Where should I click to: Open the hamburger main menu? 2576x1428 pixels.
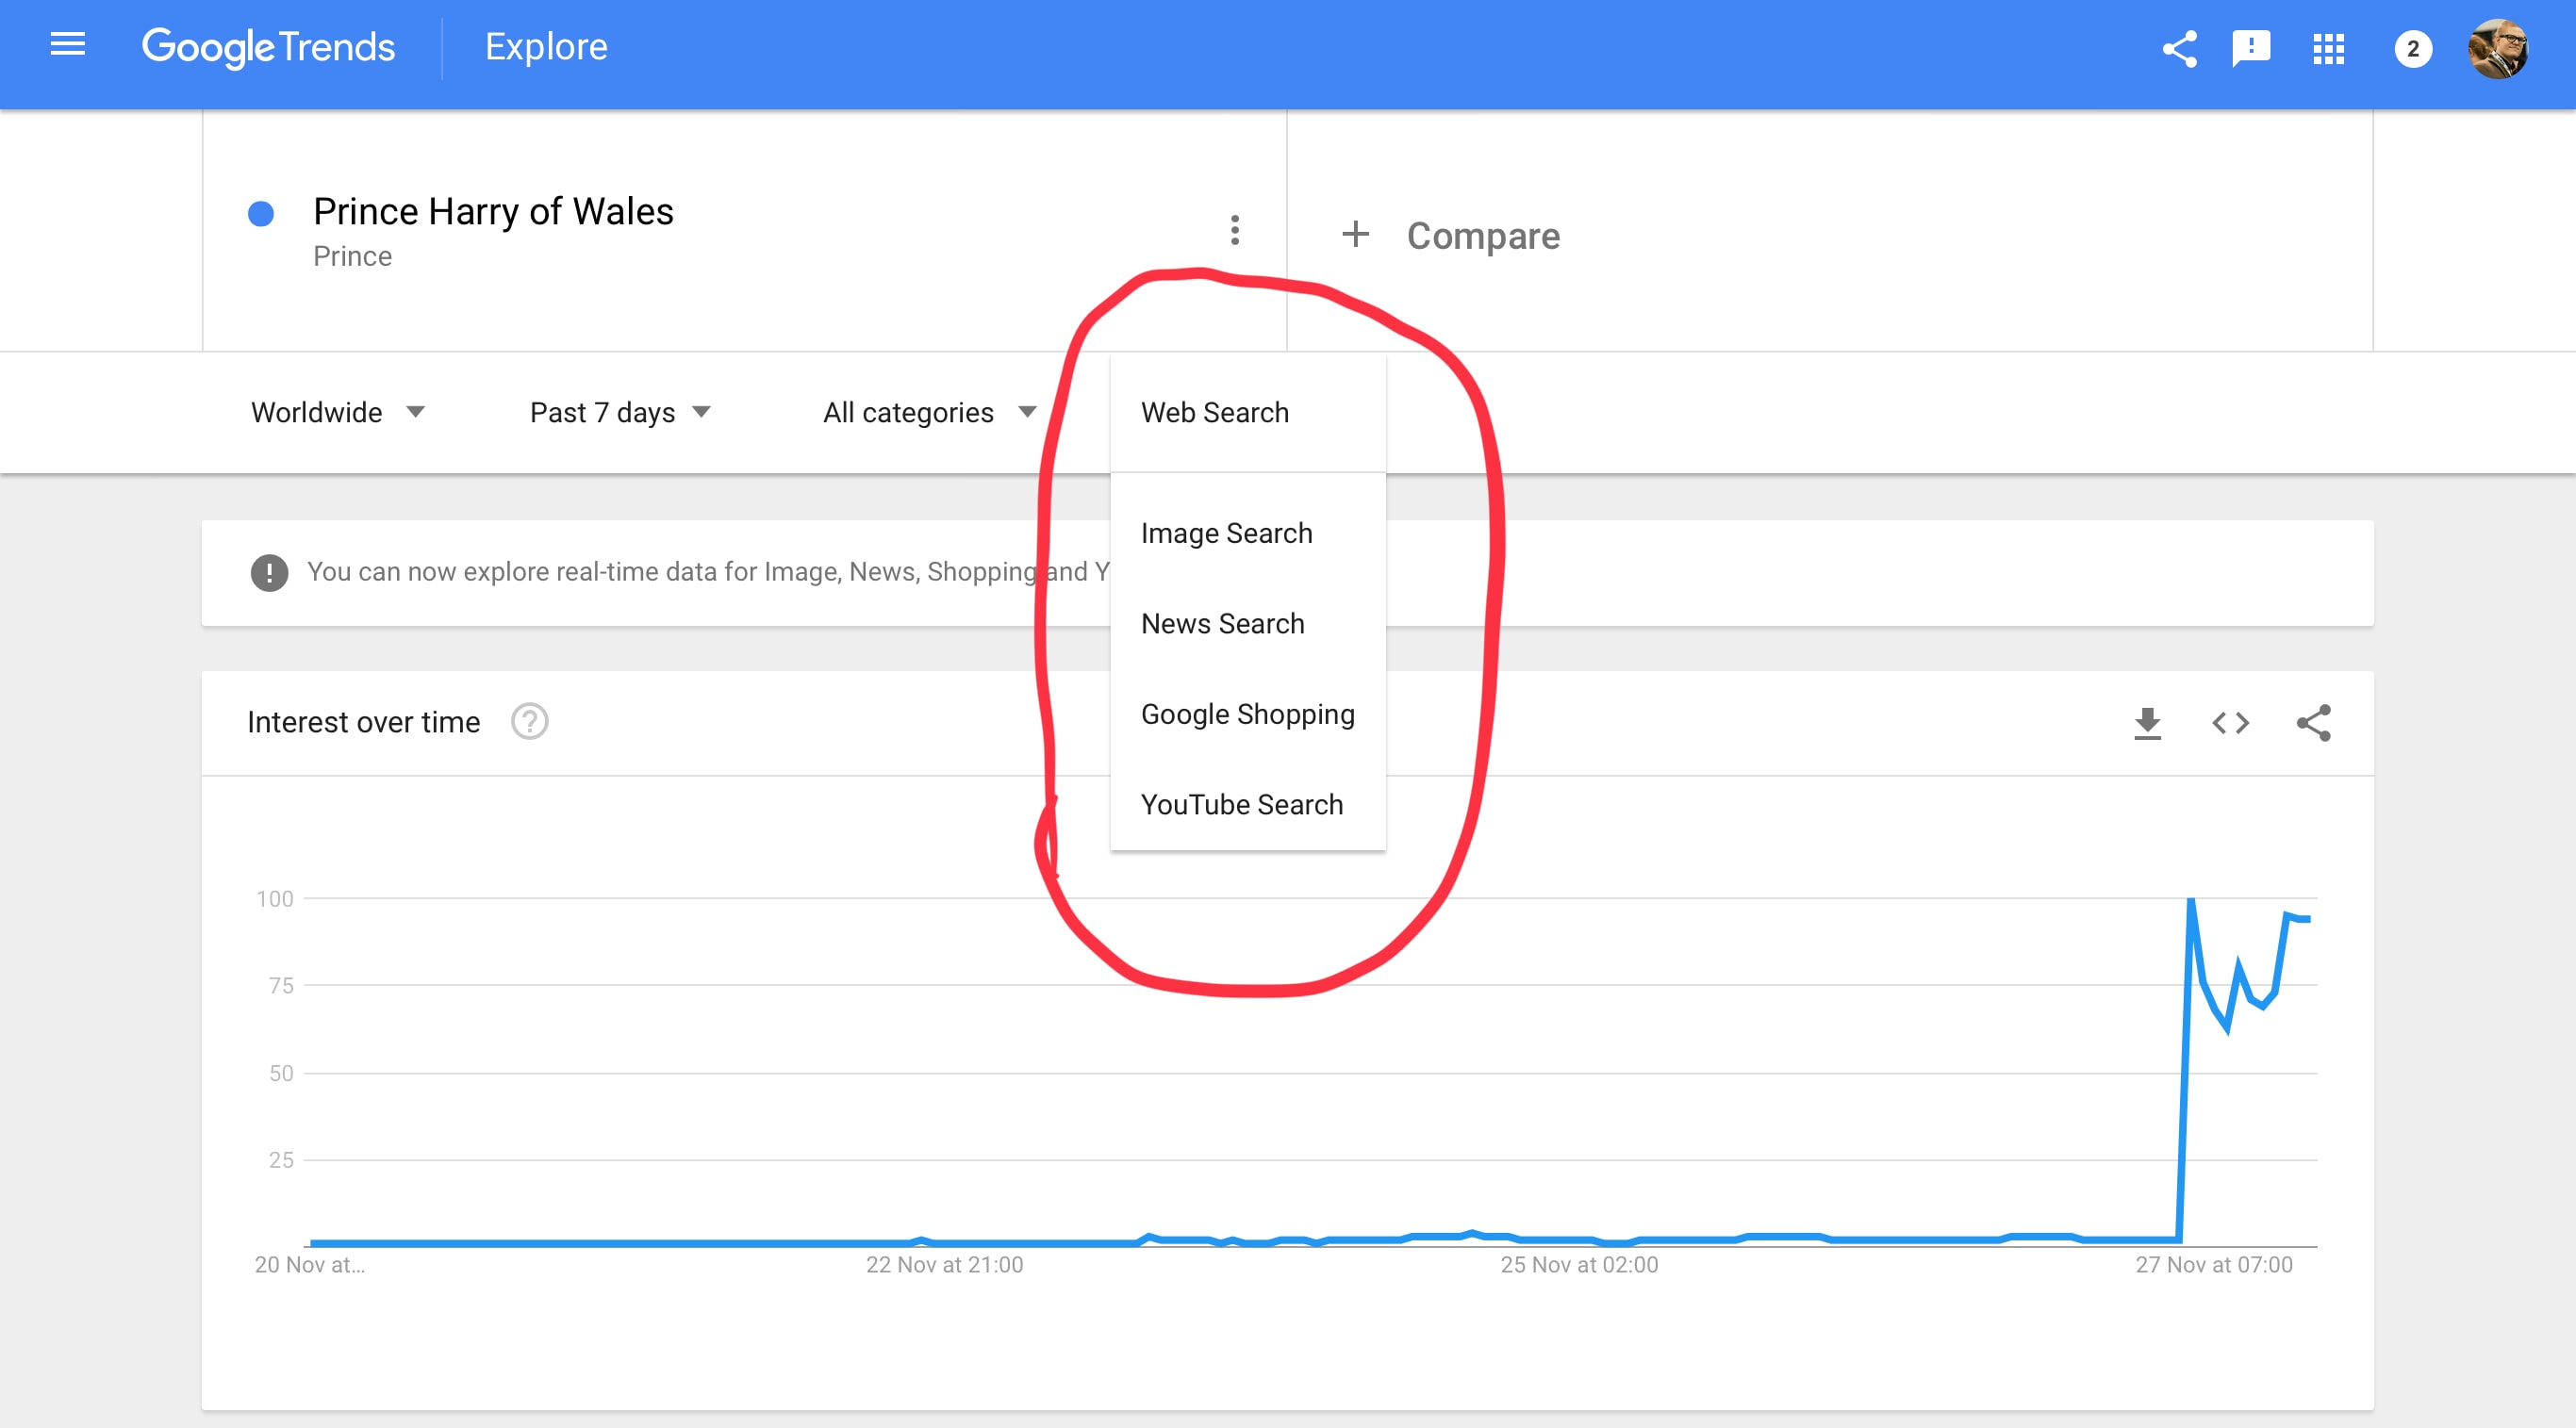[x=67, y=45]
